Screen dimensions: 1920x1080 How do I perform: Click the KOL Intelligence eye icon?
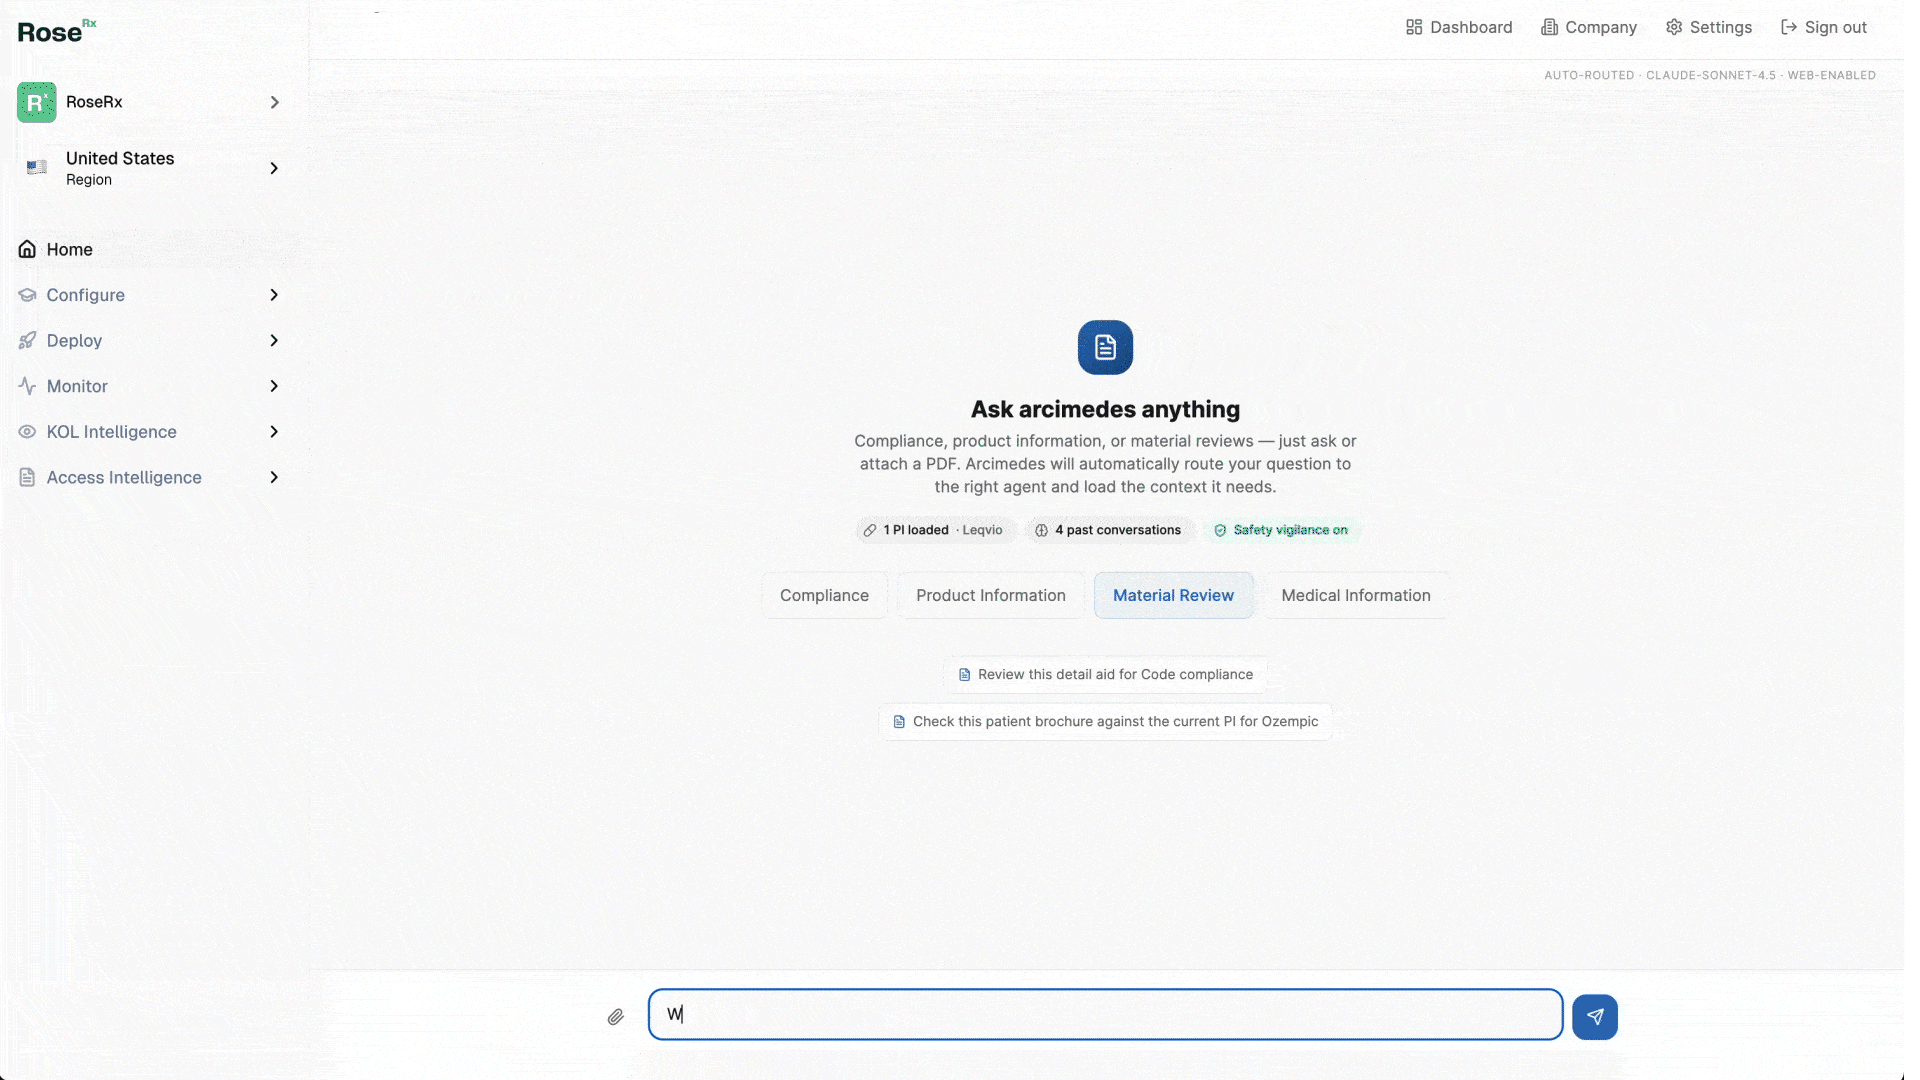click(27, 432)
